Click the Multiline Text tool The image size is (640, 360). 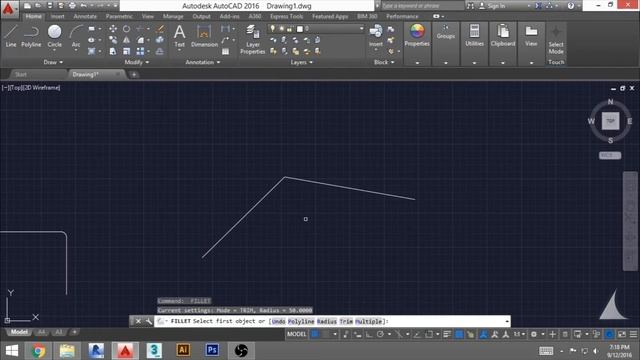pyautogui.click(x=180, y=36)
